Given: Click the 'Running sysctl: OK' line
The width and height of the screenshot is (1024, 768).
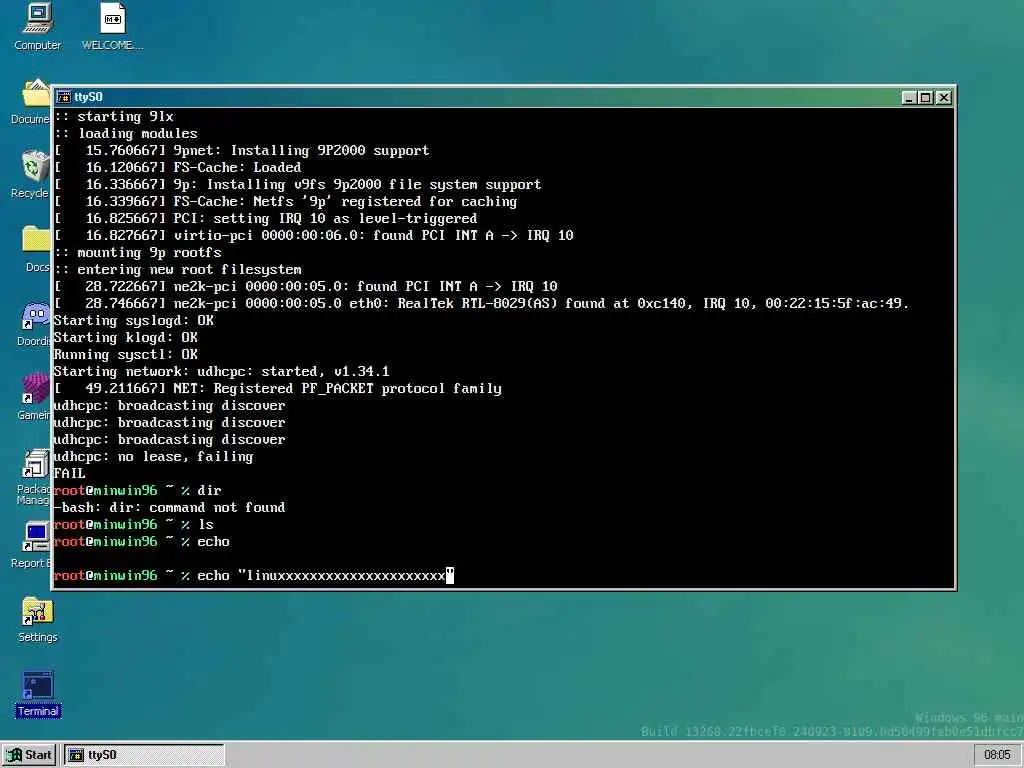Looking at the screenshot, I should [125, 355].
